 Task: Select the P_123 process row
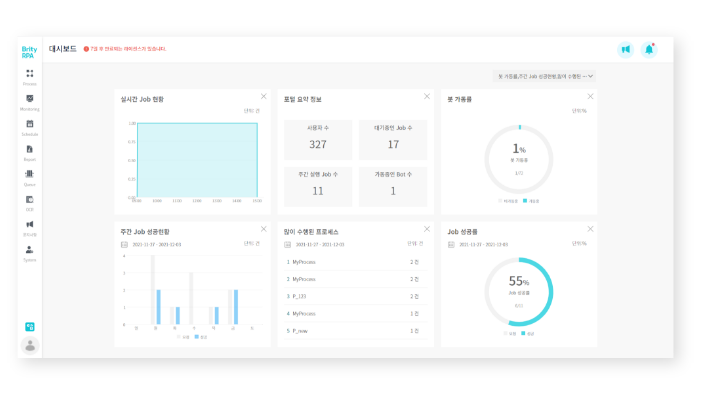[355, 296]
